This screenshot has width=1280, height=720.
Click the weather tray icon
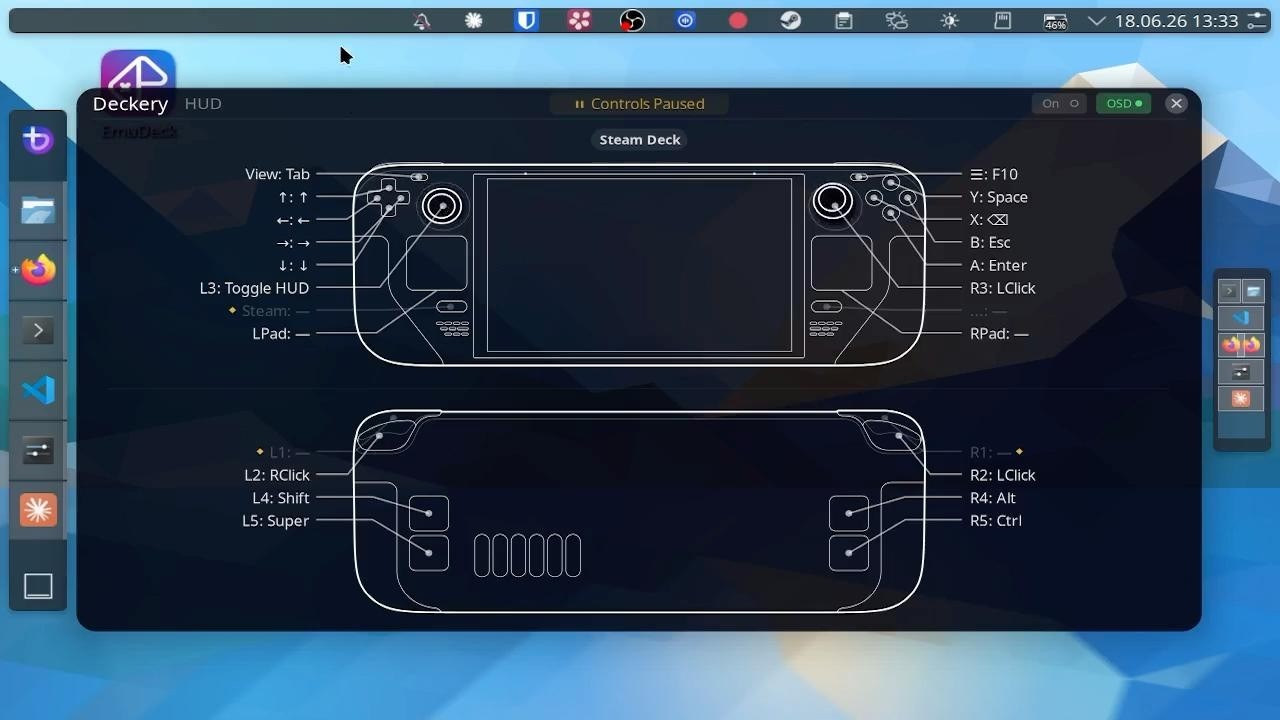[897, 20]
